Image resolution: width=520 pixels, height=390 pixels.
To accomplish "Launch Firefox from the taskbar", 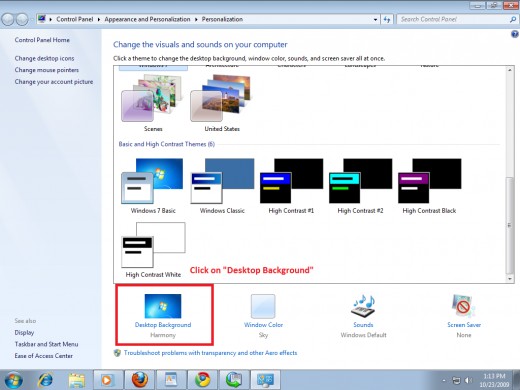I will [140, 379].
